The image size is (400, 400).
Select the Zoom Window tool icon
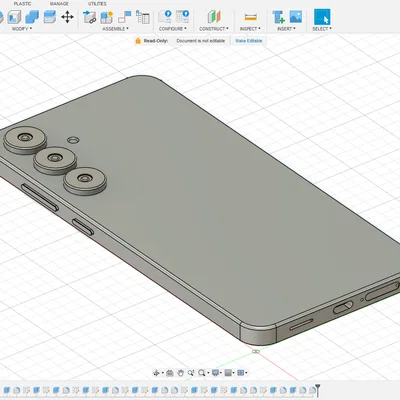pos(191,373)
